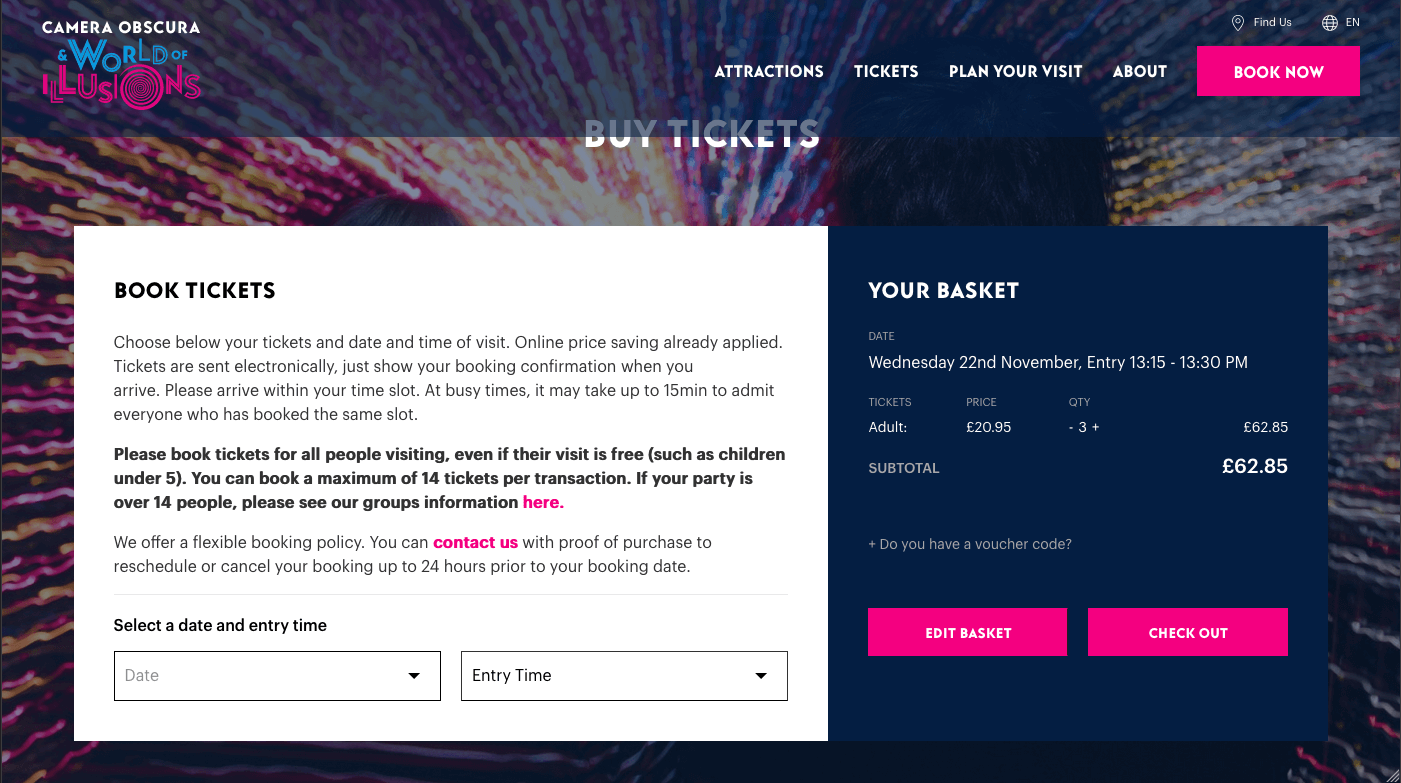Increase adult ticket quantity with plus
The width and height of the screenshot is (1401, 783).
point(1095,428)
